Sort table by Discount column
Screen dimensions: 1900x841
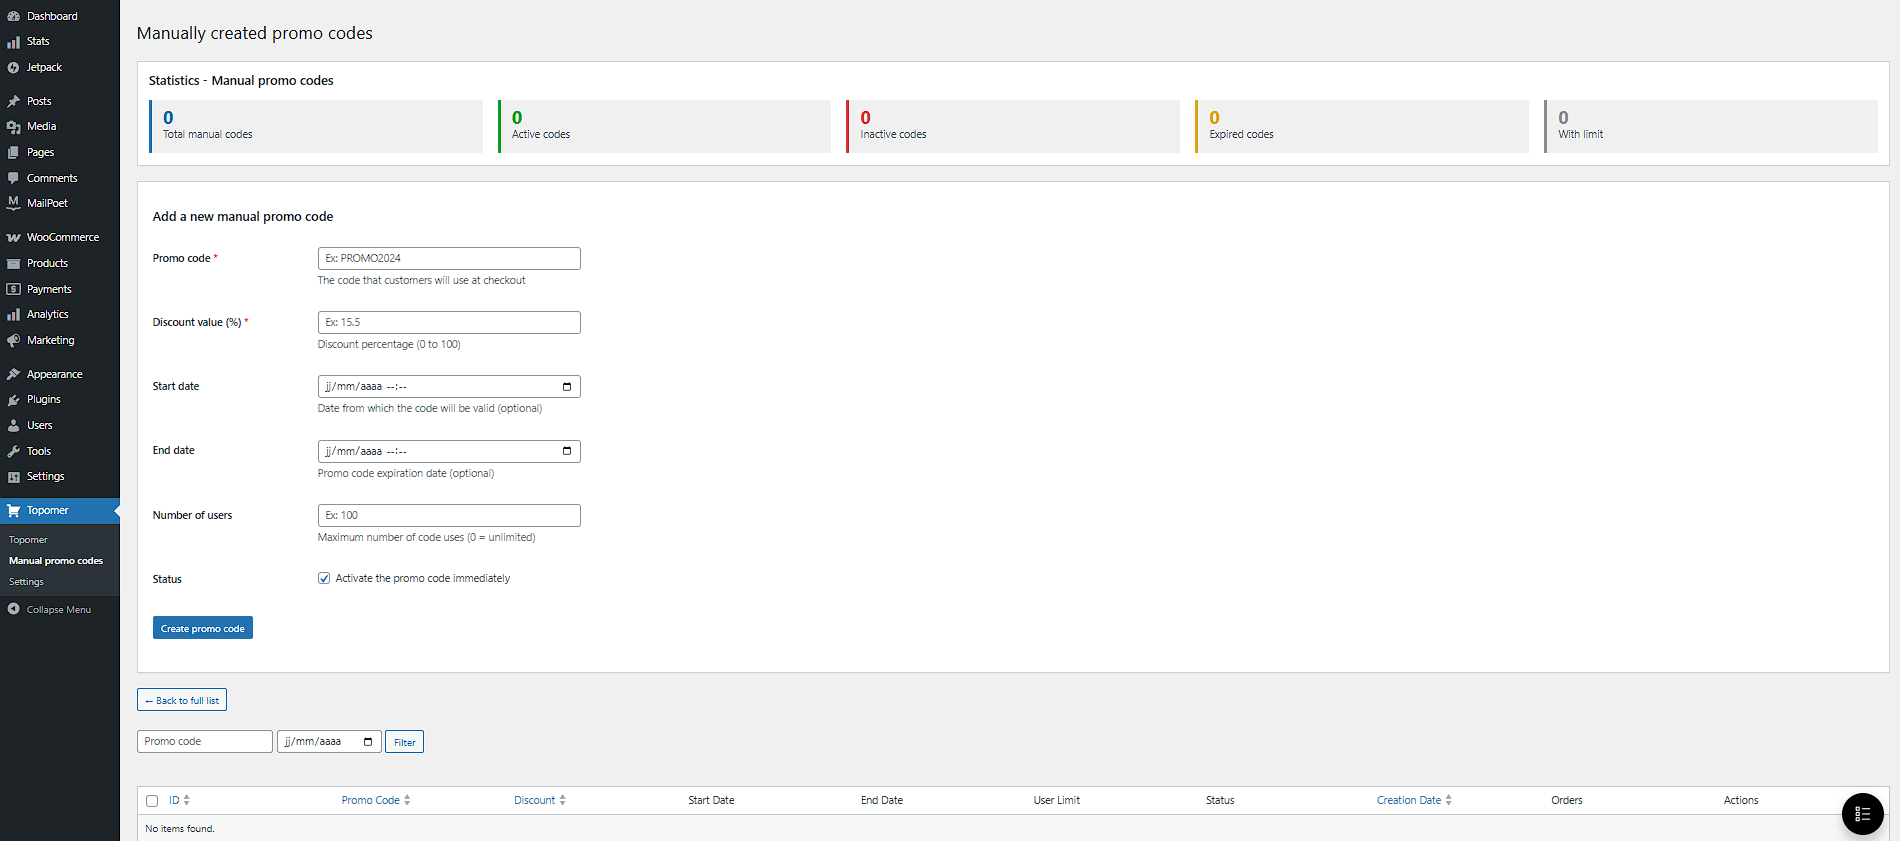coord(539,800)
